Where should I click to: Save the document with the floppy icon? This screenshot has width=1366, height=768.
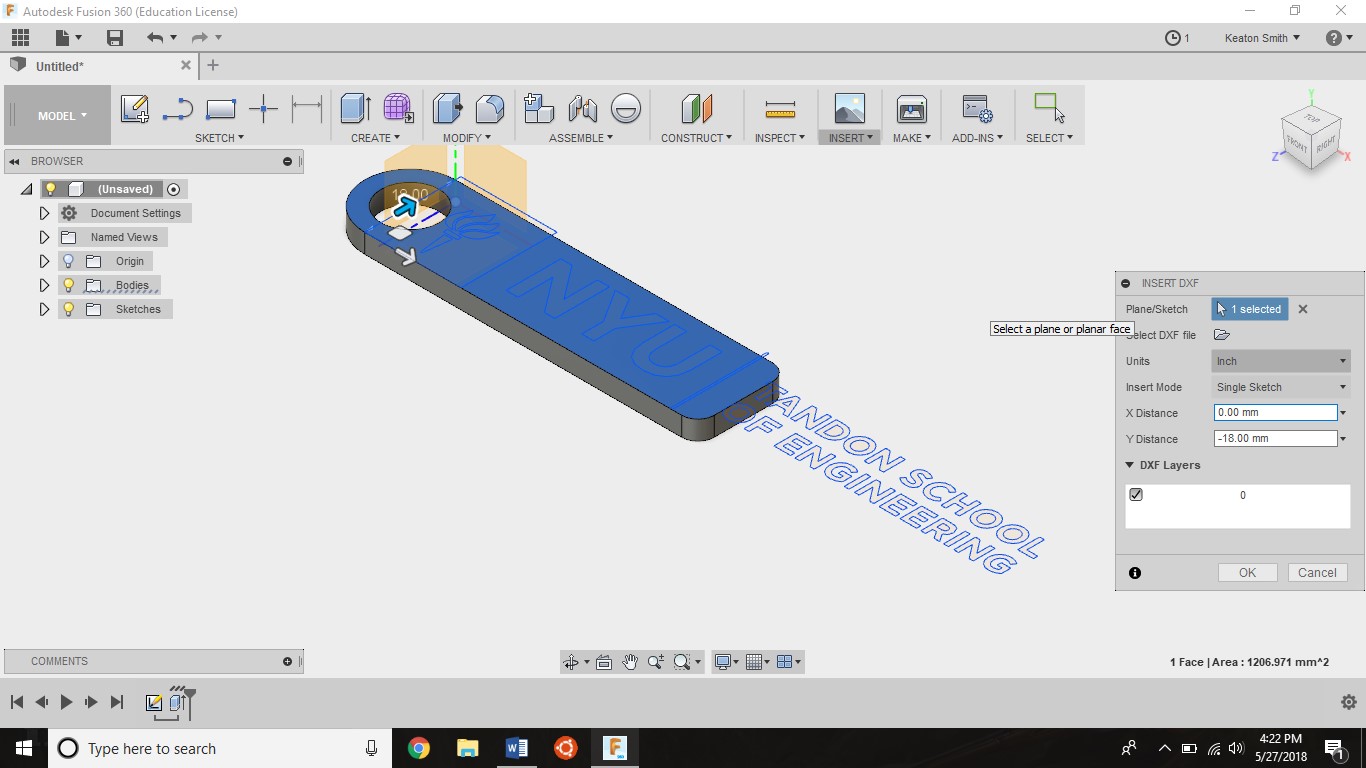click(x=115, y=38)
